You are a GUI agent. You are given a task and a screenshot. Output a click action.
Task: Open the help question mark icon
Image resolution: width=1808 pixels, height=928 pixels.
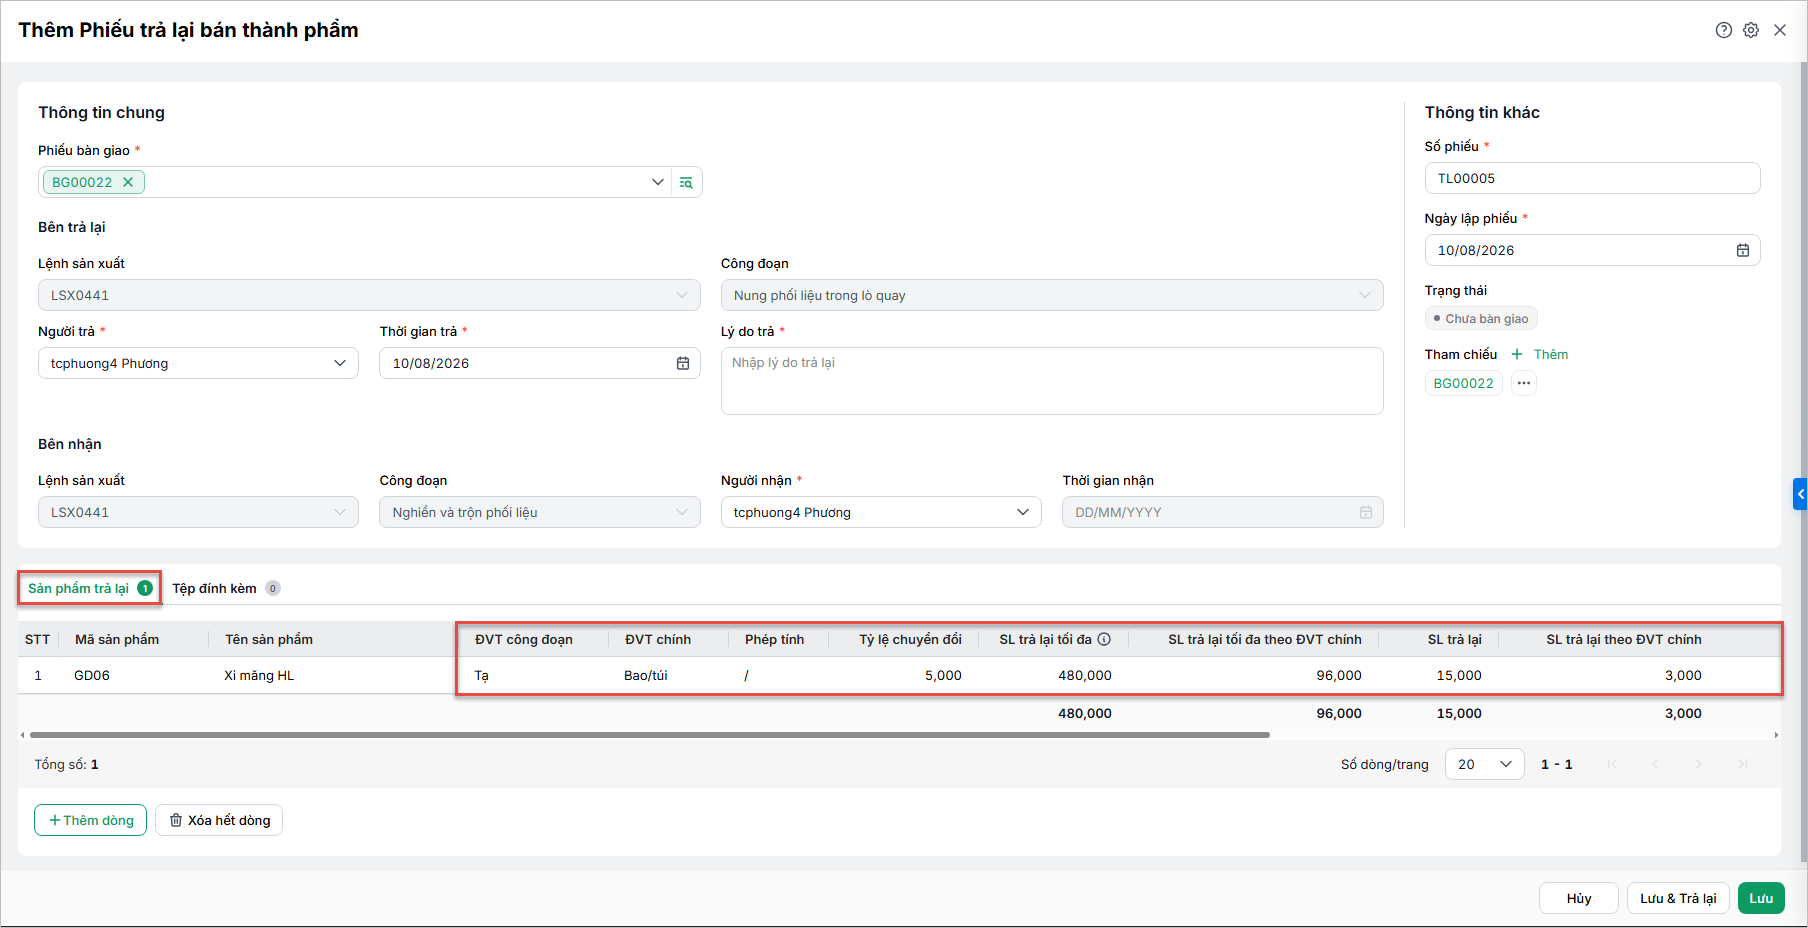point(1724,30)
